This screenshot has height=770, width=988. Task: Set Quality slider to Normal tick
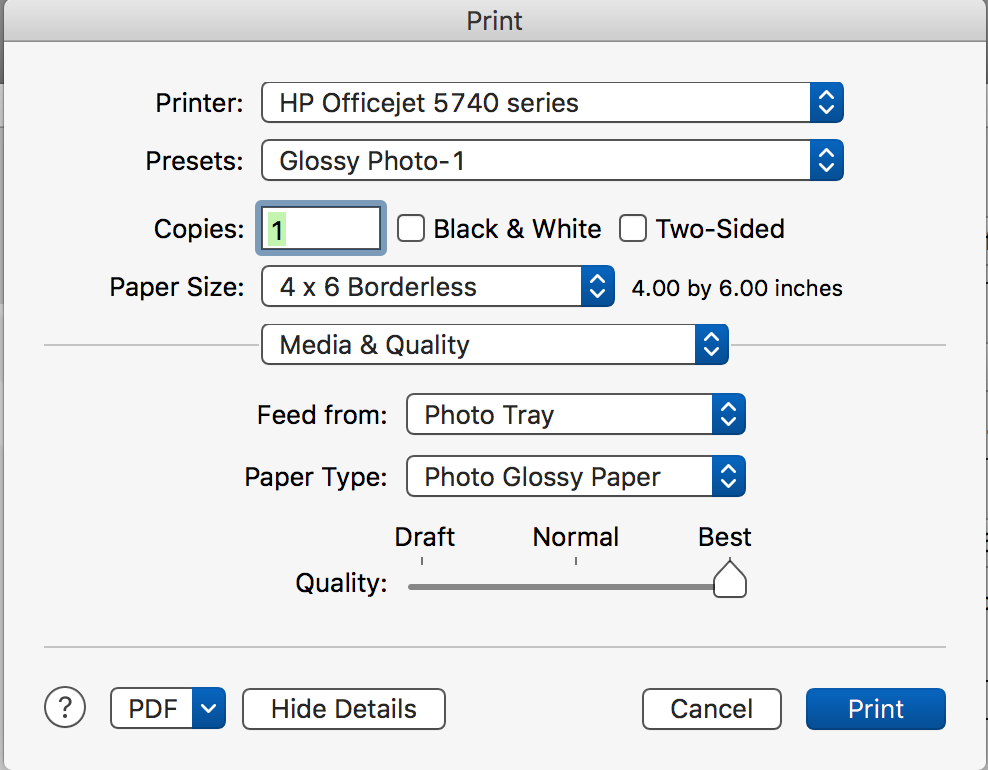point(576,585)
